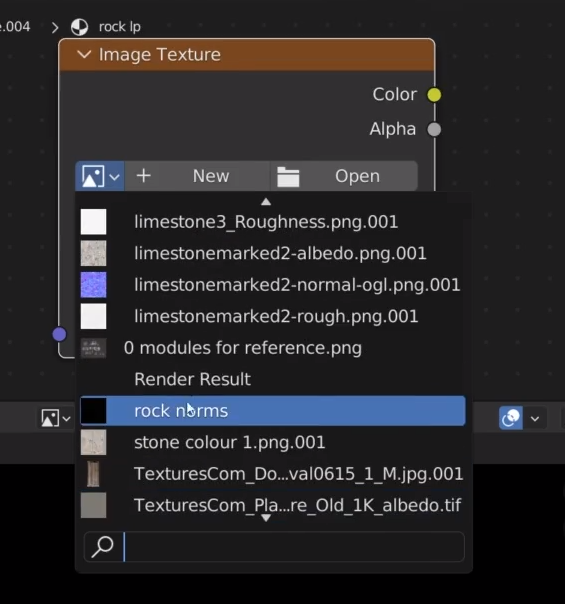Select limestone3_Roughness.png.001 image
This screenshot has height=604, width=565.
273,222
